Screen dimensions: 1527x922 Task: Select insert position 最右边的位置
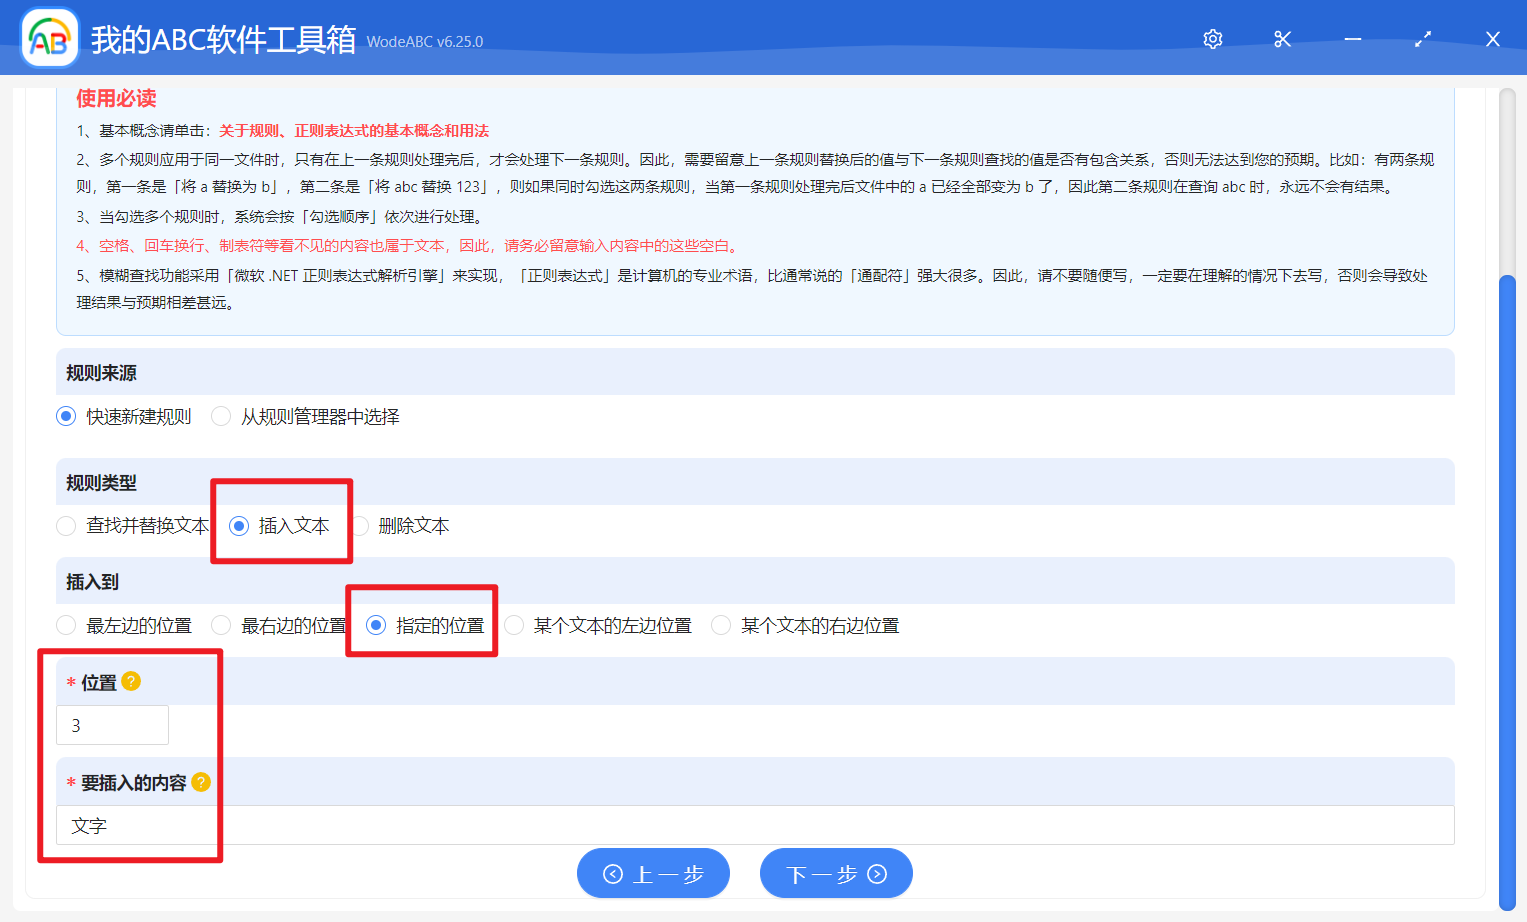pyautogui.click(x=221, y=625)
